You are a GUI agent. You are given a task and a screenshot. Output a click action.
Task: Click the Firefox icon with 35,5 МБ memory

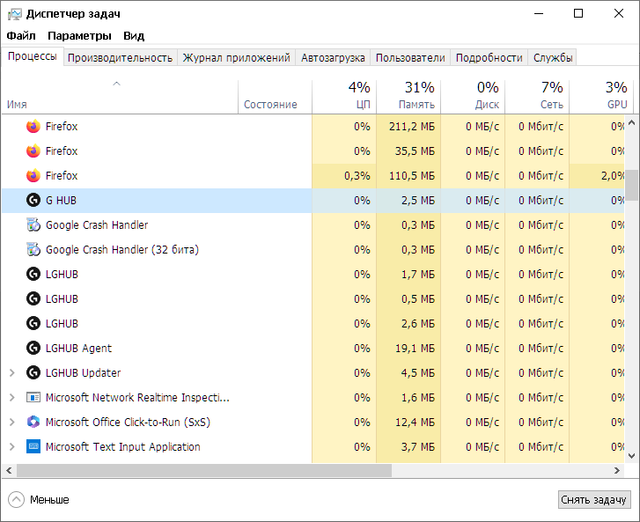point(33,151)
